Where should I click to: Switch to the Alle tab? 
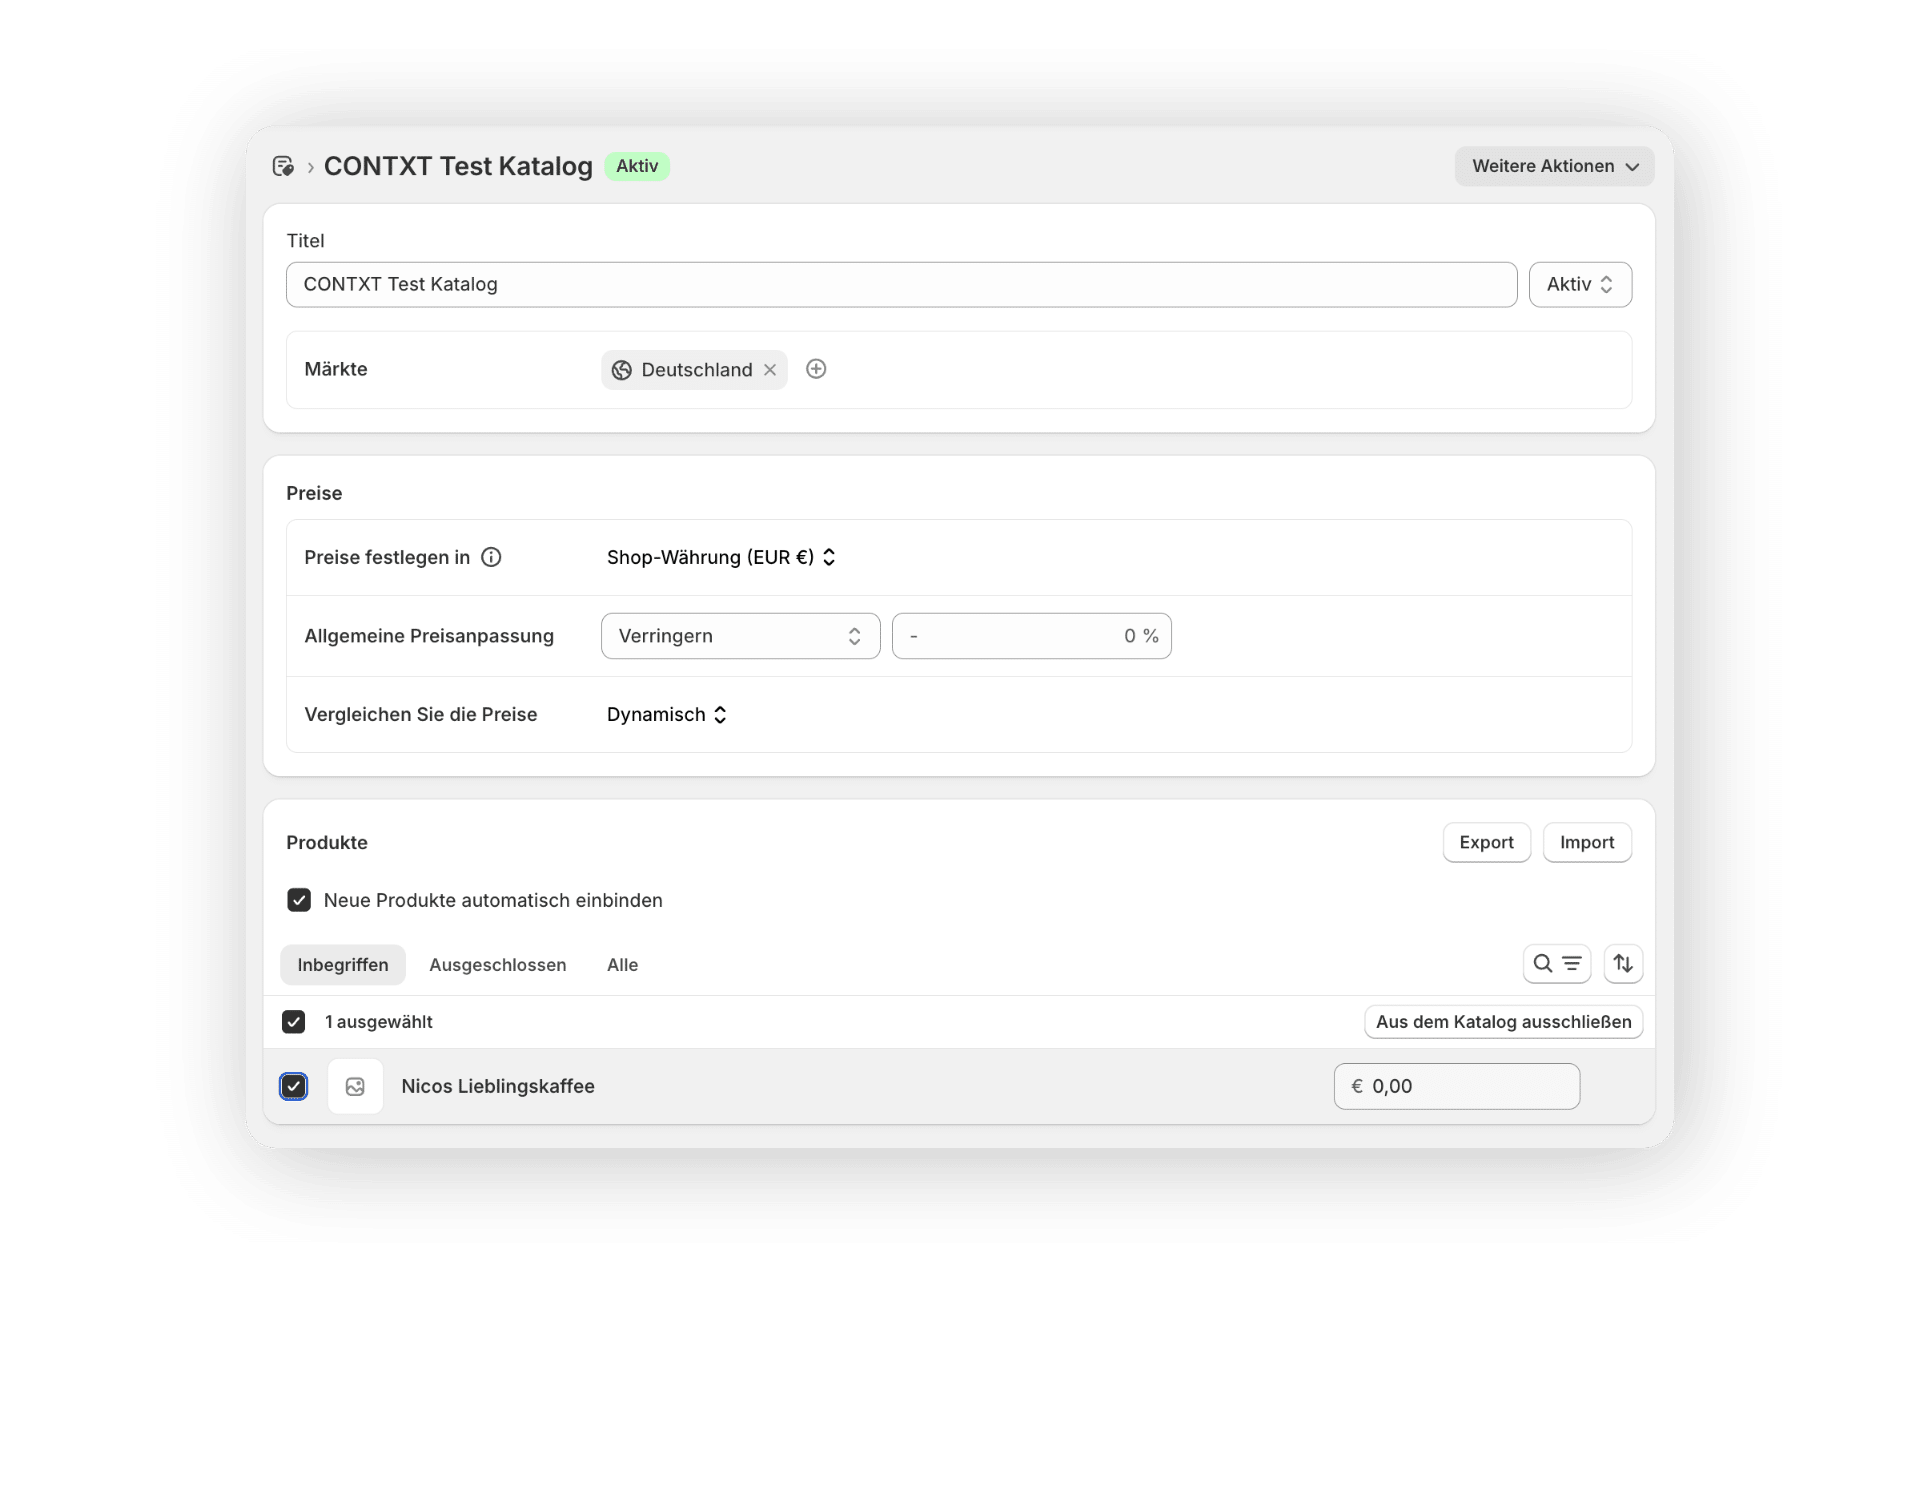pyautogui.click(x=622, y=965)
